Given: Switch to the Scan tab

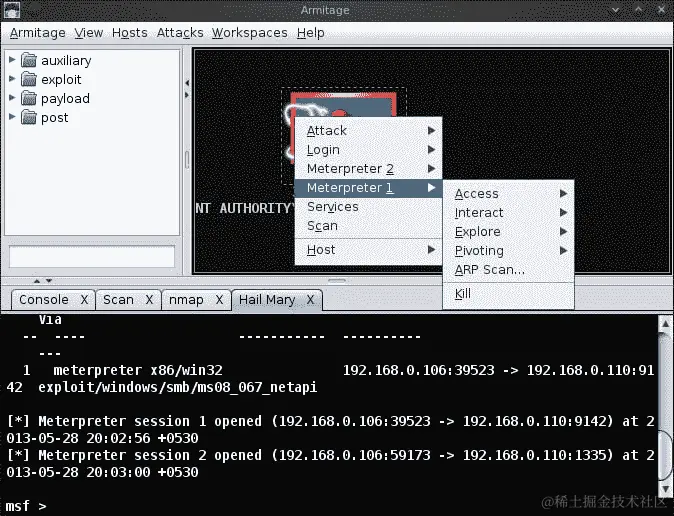Looking at the screenshot, I should 118,299.
